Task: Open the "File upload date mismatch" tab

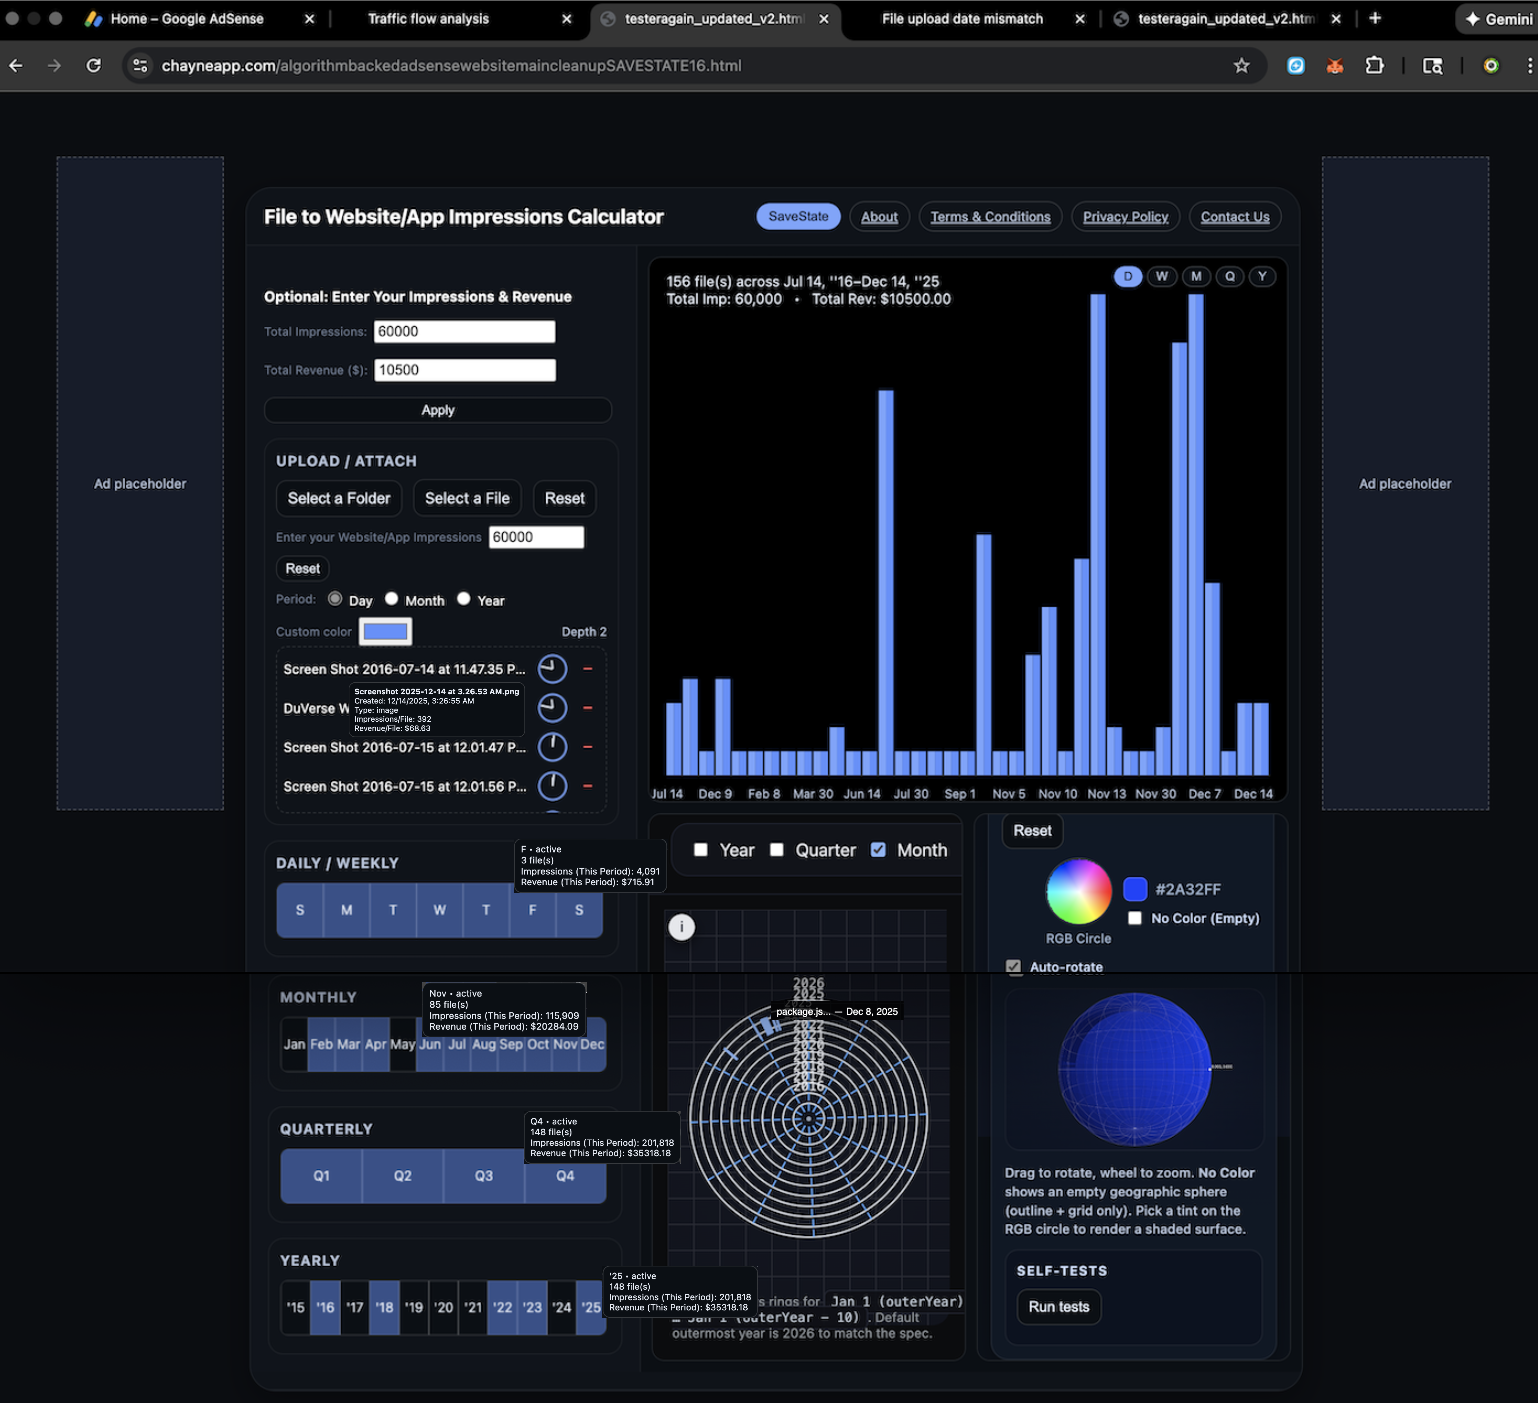Action: (961, 18)
